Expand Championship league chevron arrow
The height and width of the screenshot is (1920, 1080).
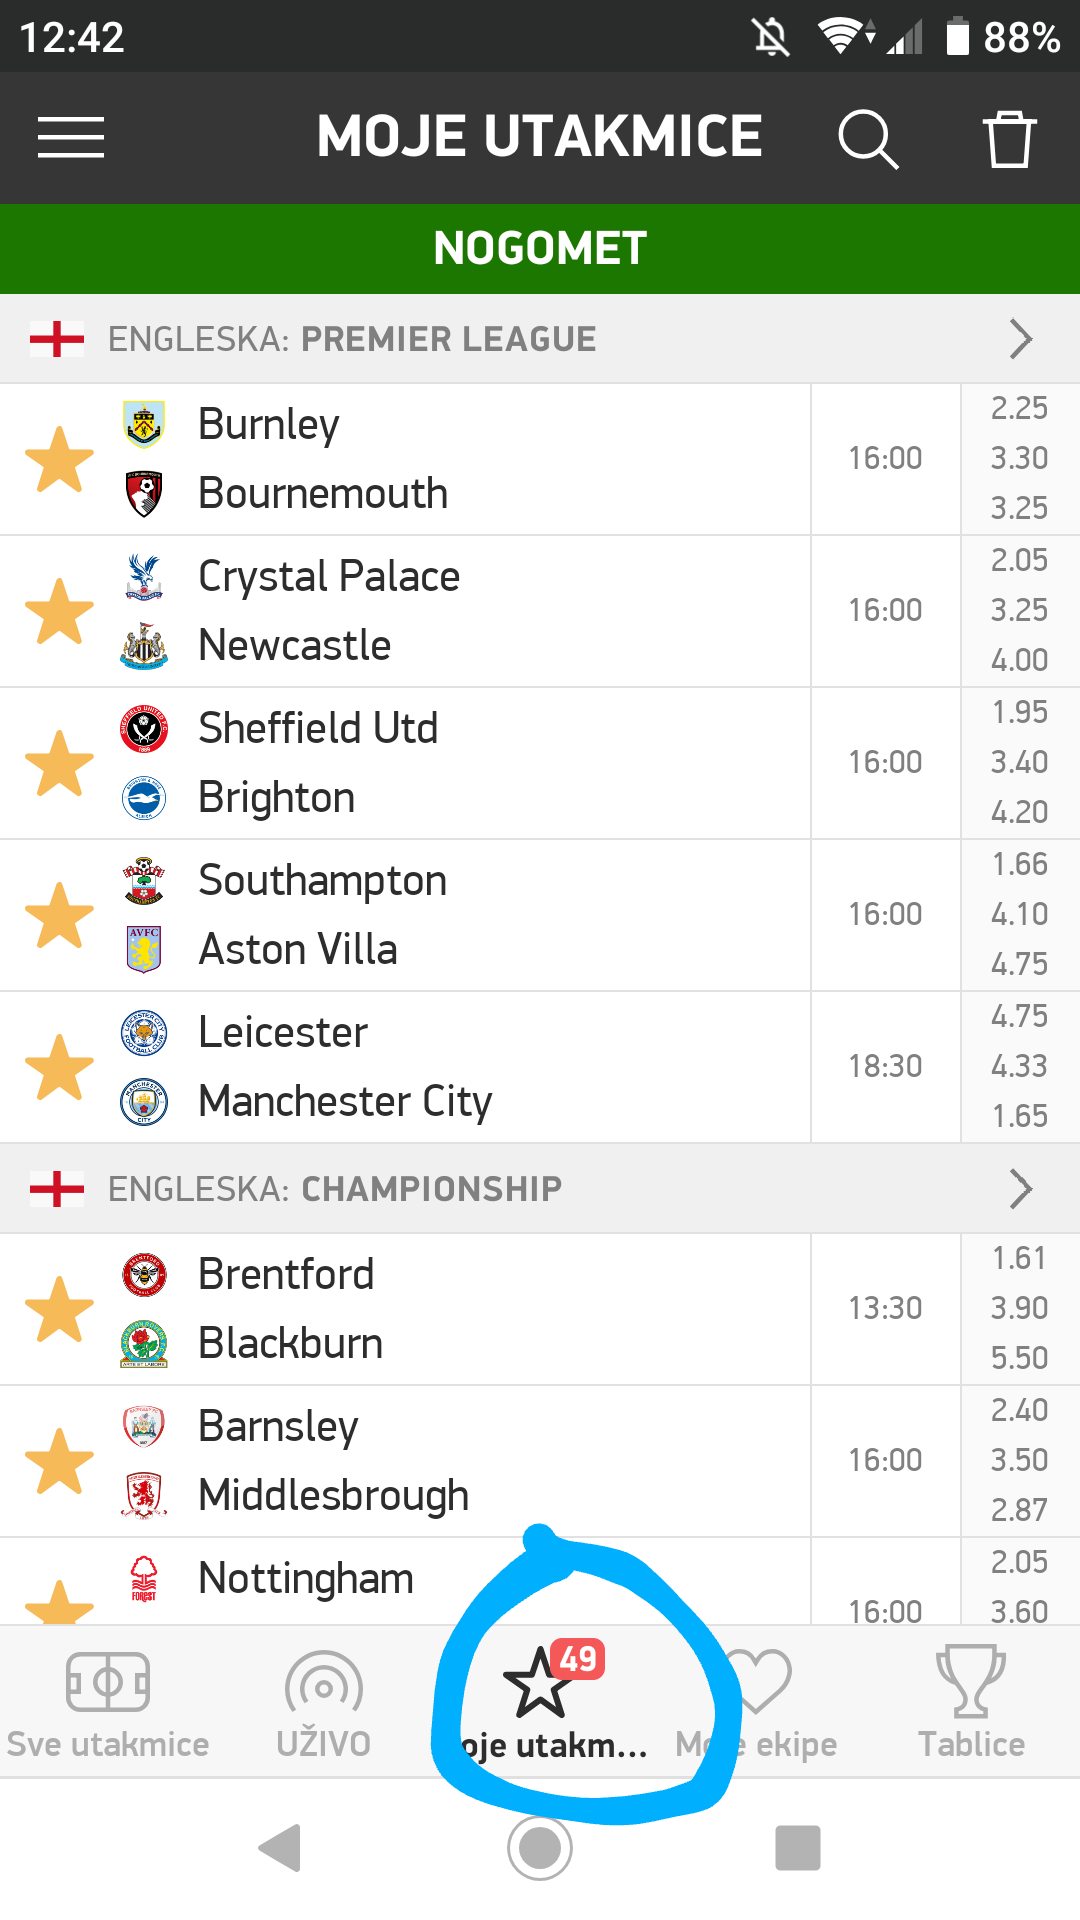click(x=1020, y=1189)
